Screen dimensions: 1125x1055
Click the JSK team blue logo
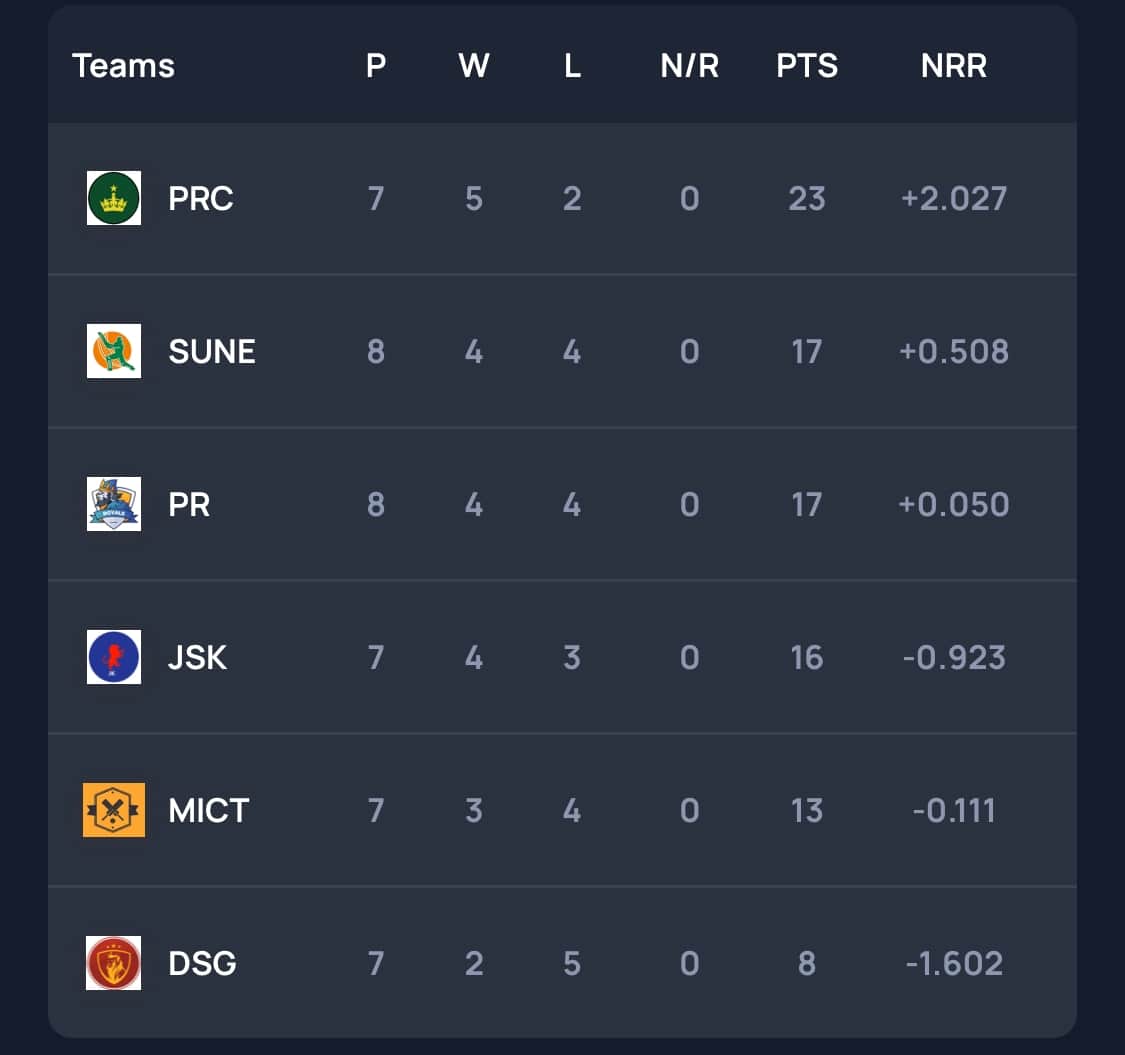114,657
